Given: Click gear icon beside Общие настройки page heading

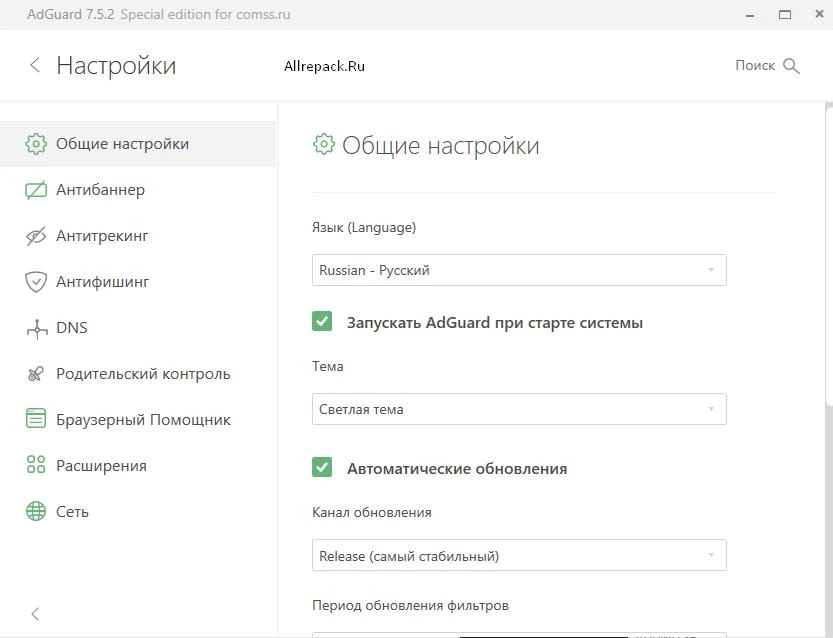Looking at the screenshot, I should [x=324, y=144].
